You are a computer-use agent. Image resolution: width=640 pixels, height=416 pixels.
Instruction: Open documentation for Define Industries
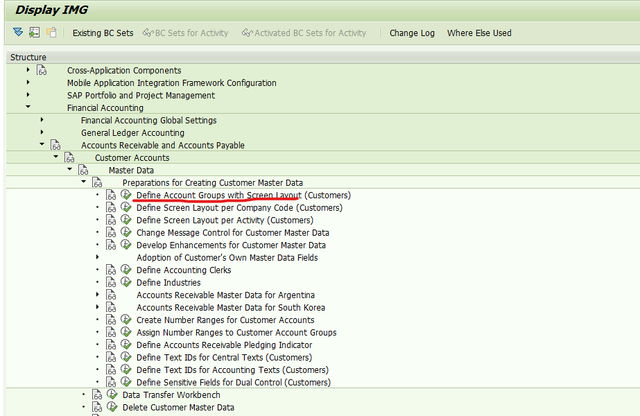point(111,283)
